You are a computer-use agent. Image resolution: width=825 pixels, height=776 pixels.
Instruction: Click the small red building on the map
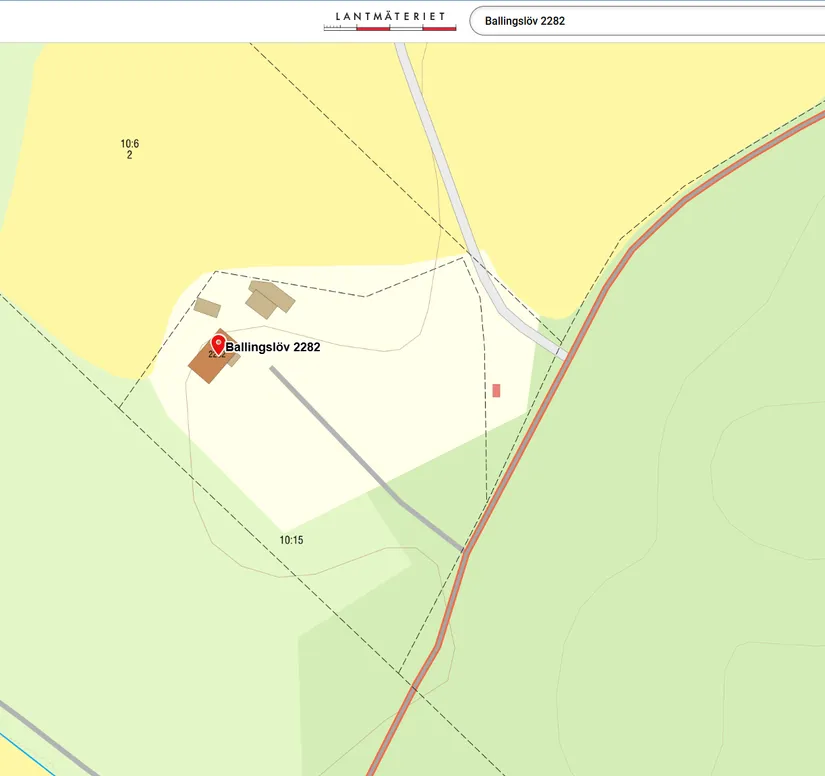[496, 390]
